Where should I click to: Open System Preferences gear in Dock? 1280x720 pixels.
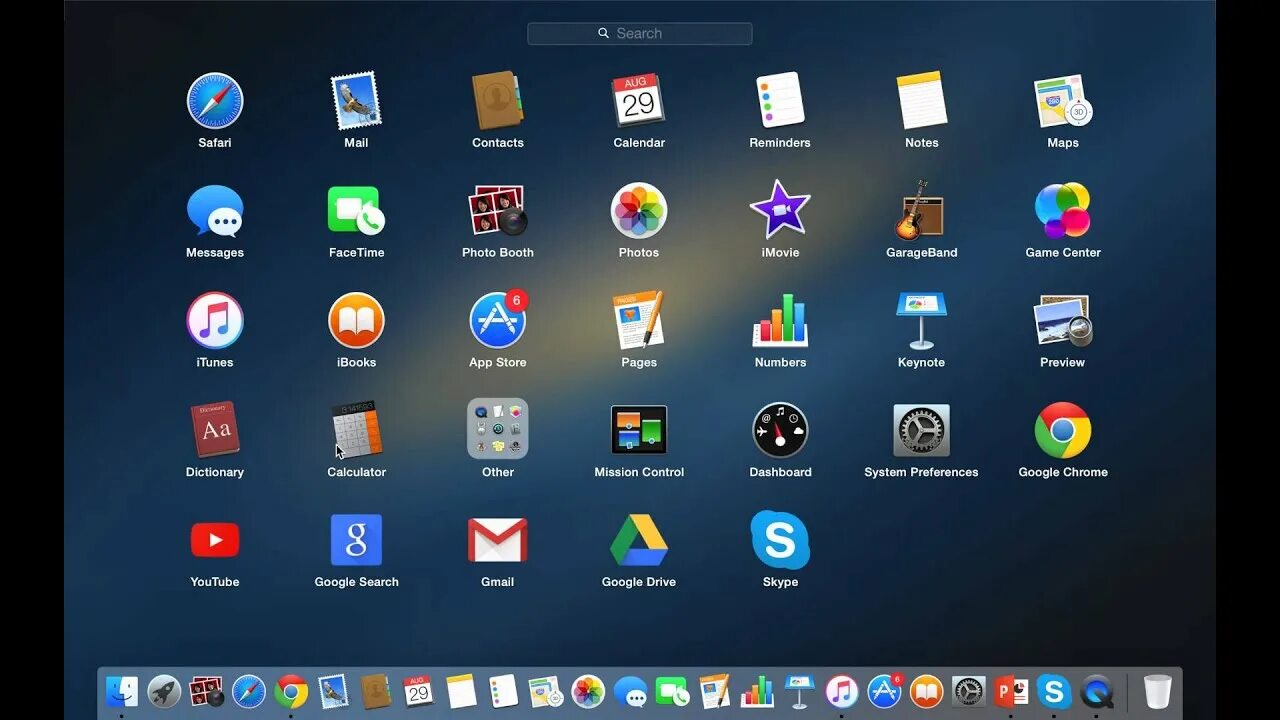[969, 691]
